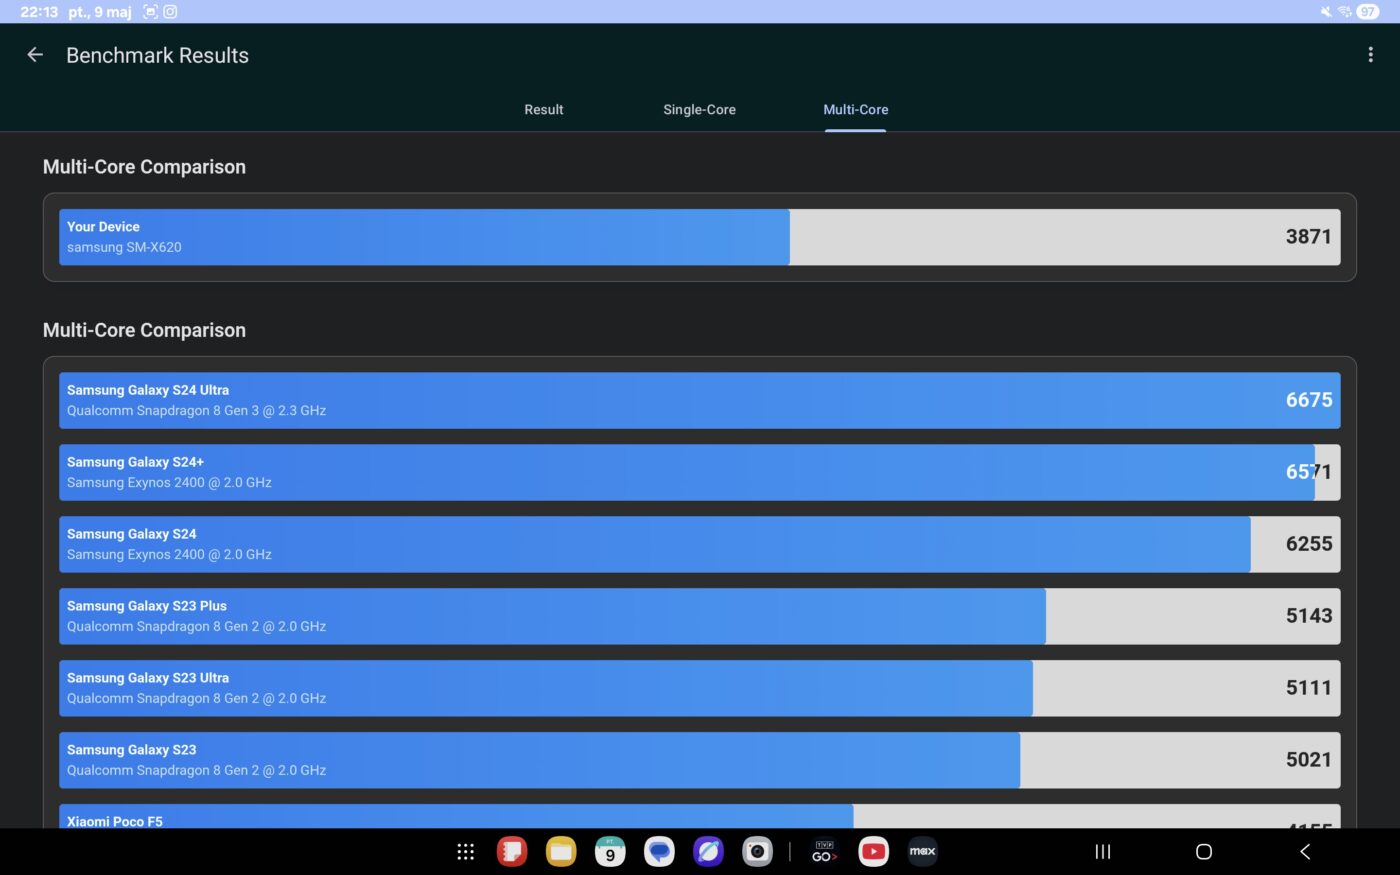Launch Samsung Notes from the taskbar

(512, 852)
